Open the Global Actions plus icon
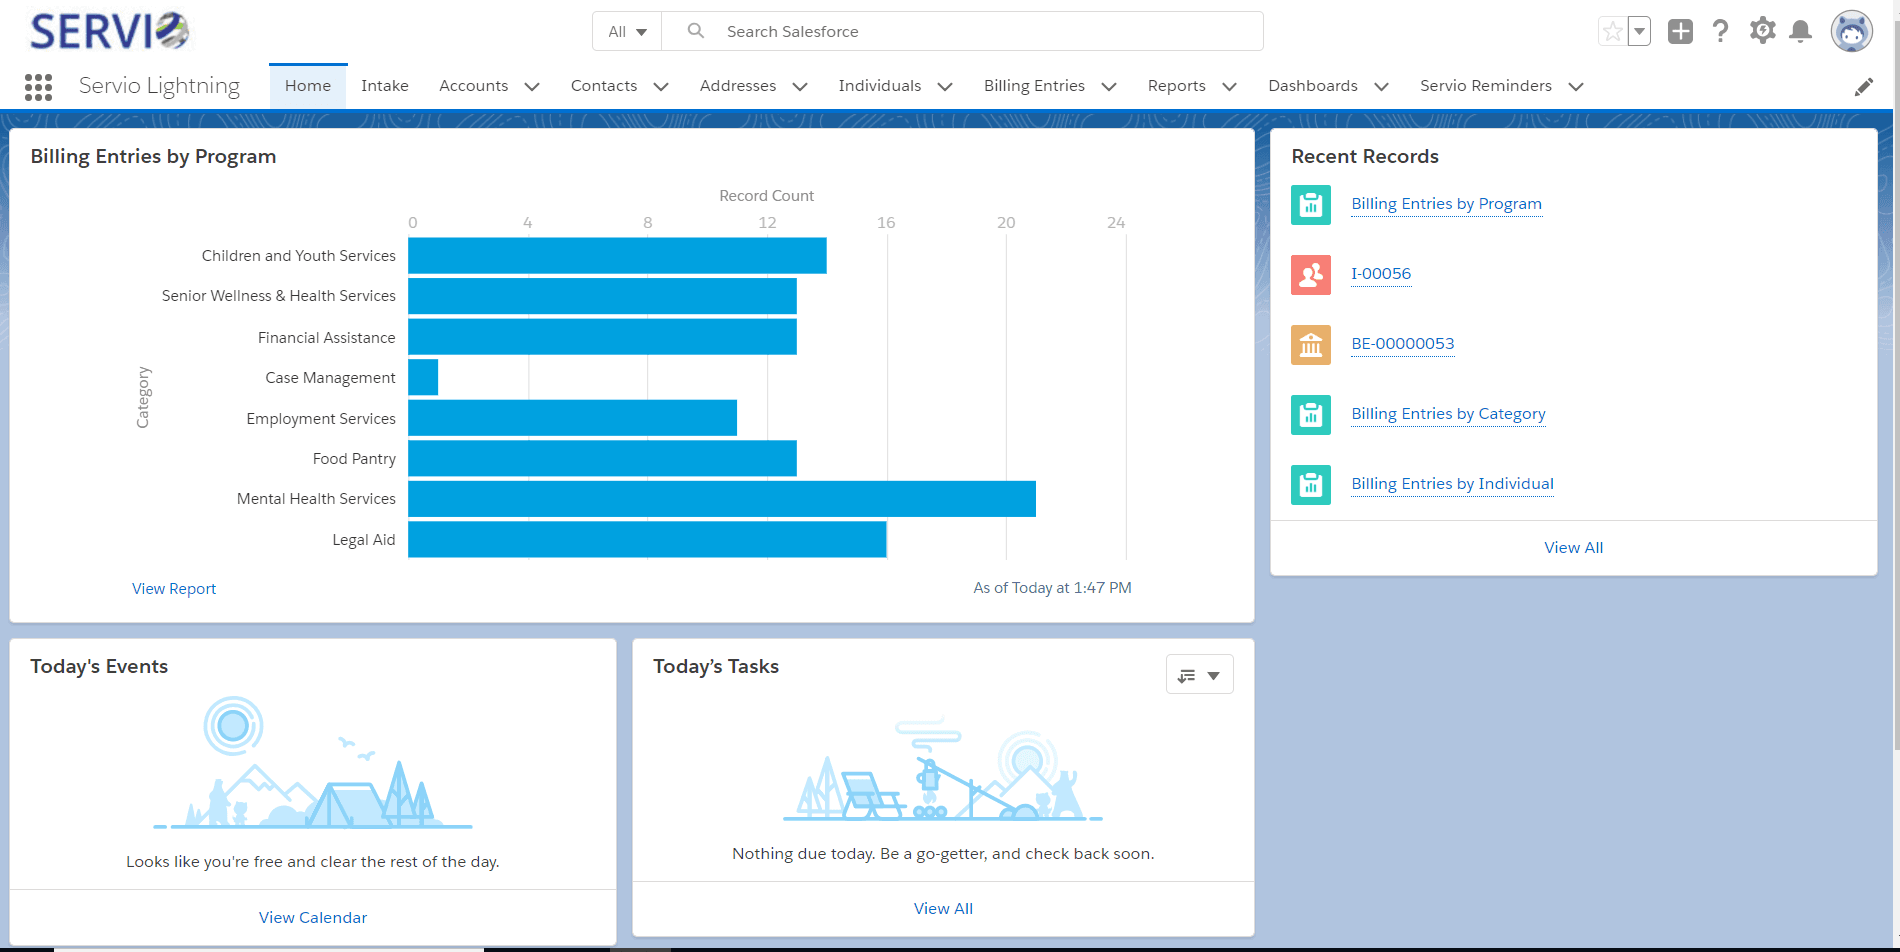Viewport: 1900px width, 952px height. [1680, 31]
